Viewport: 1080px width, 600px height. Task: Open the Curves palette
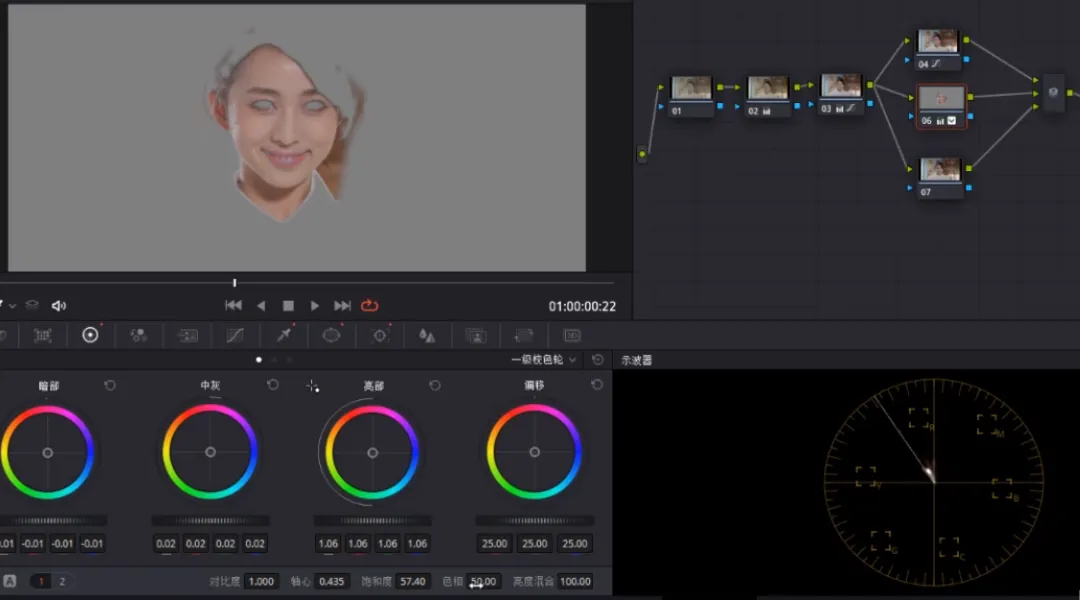235,335
